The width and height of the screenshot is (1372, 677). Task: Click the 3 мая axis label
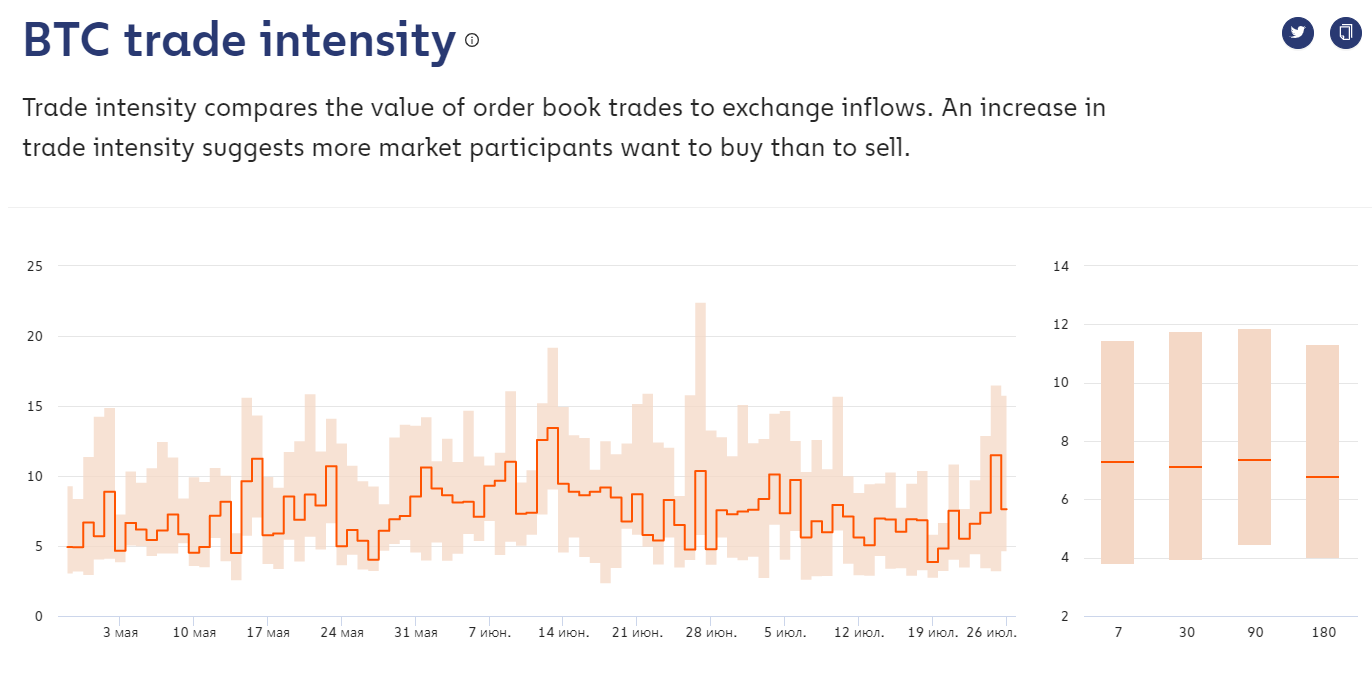coord(121,631)
